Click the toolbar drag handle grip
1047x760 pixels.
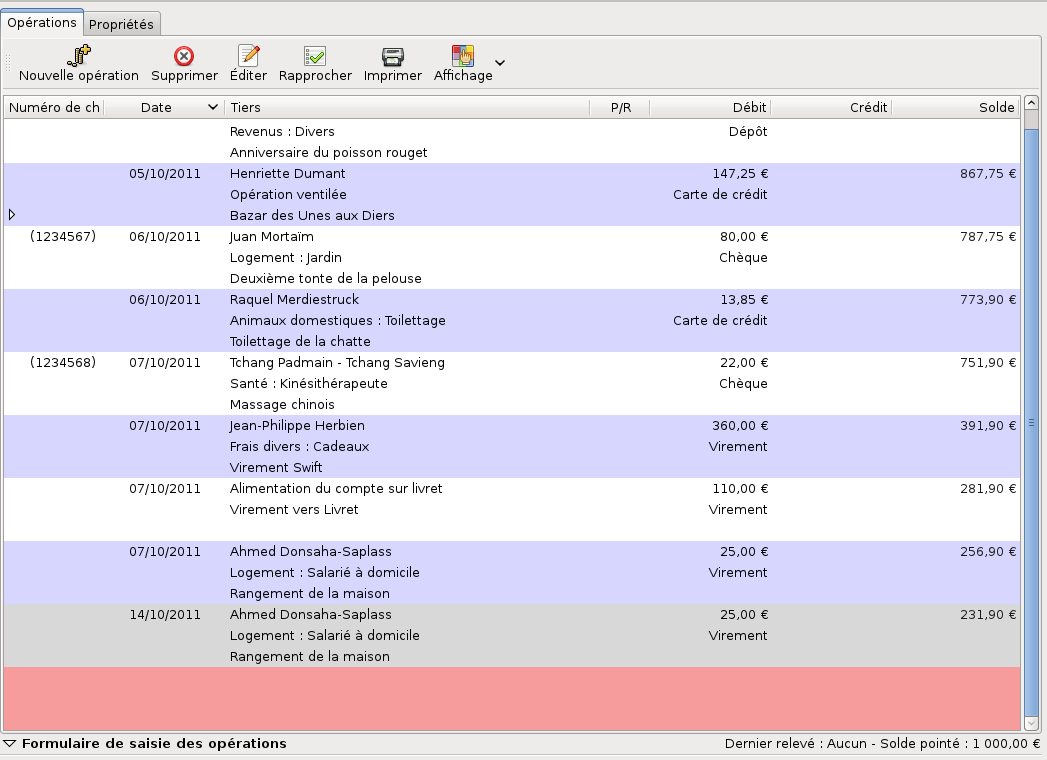[8, 63]
